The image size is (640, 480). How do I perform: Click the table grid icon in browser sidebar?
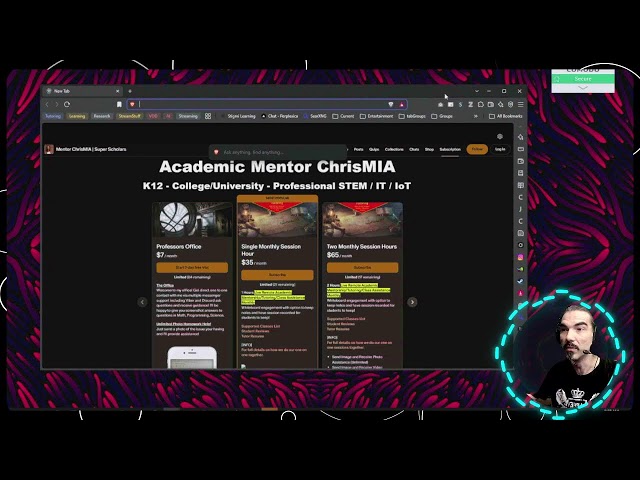coord(520,185)
